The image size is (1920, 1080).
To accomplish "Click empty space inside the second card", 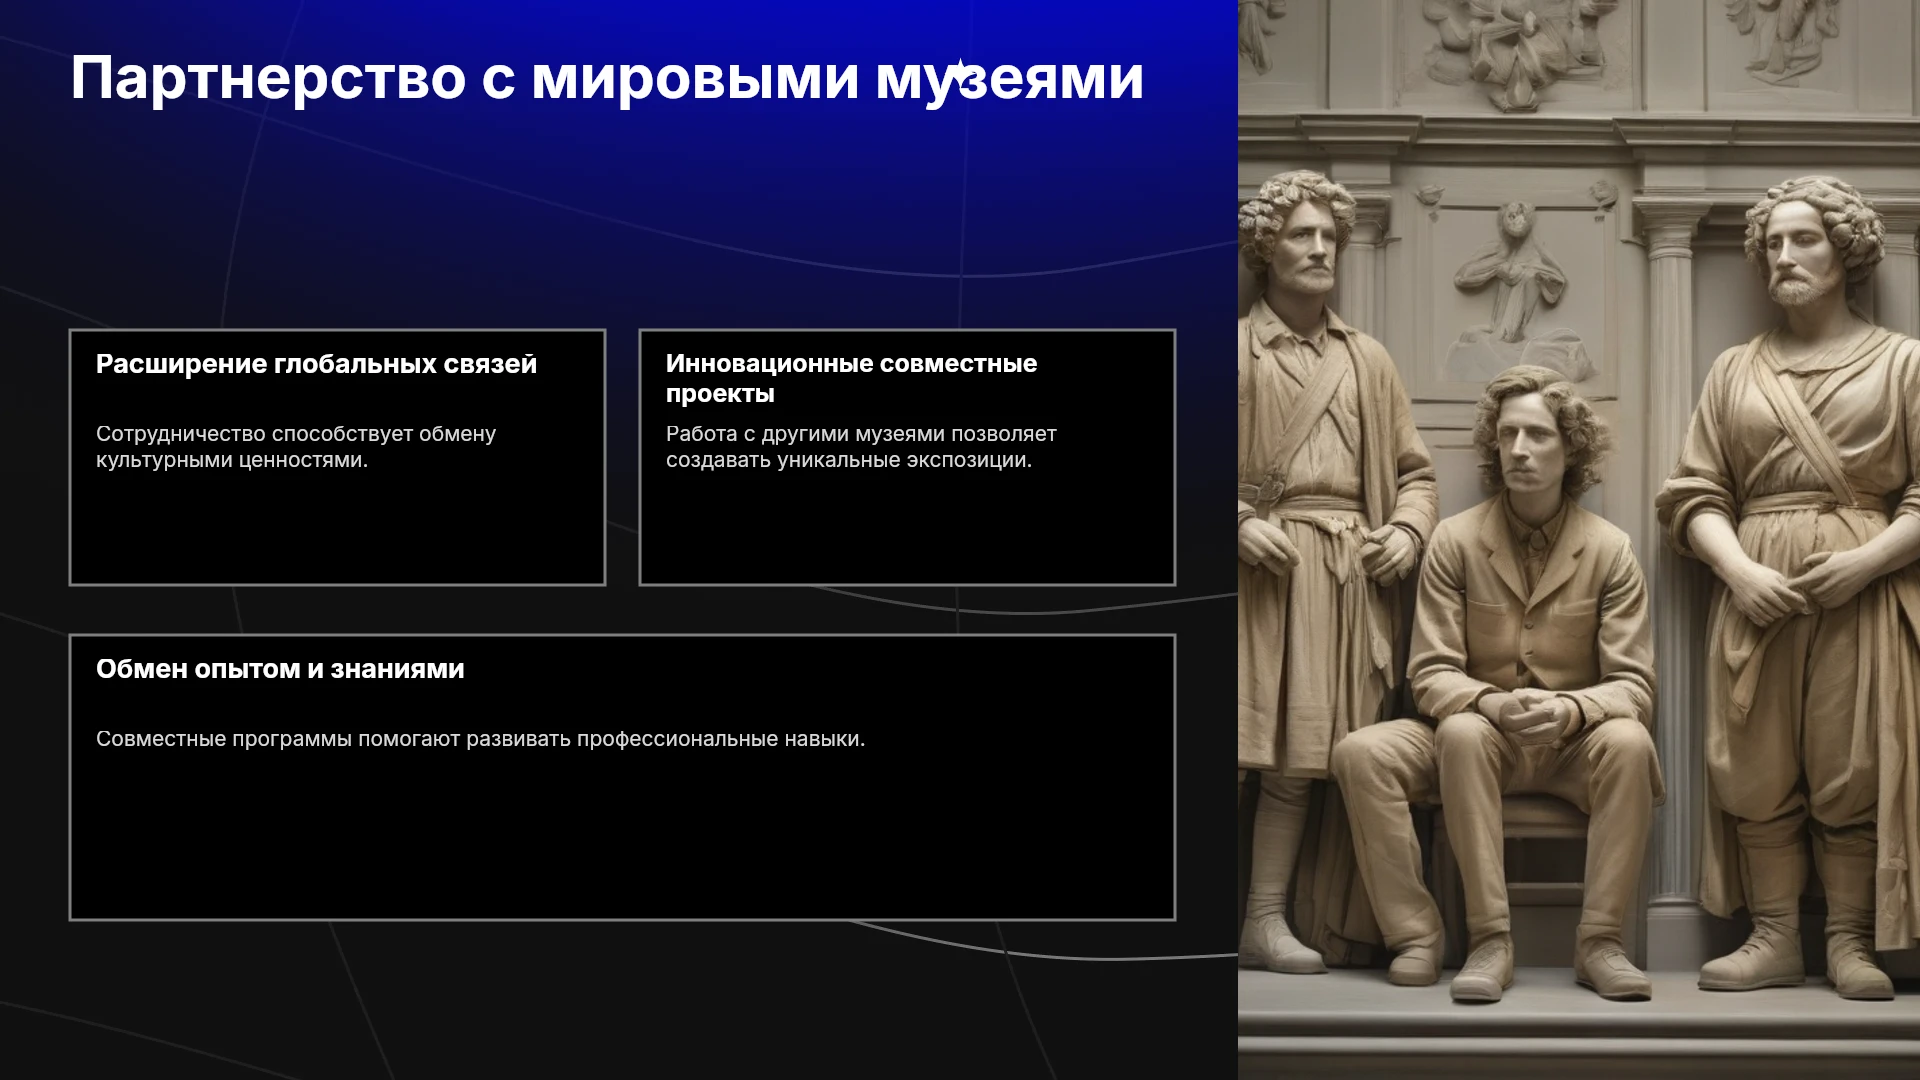I will (907, 530).
